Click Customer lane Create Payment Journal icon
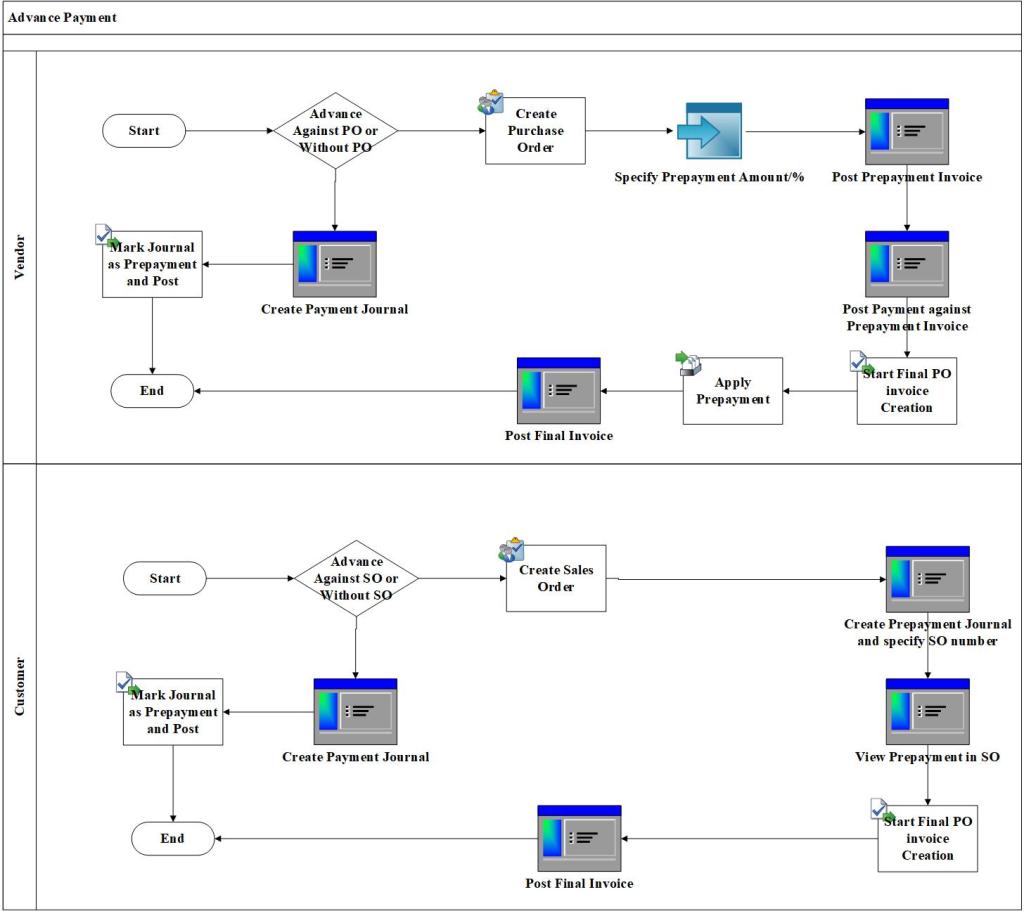Image resolution: width=1024 pixels, height=911 pixels. 355,711
